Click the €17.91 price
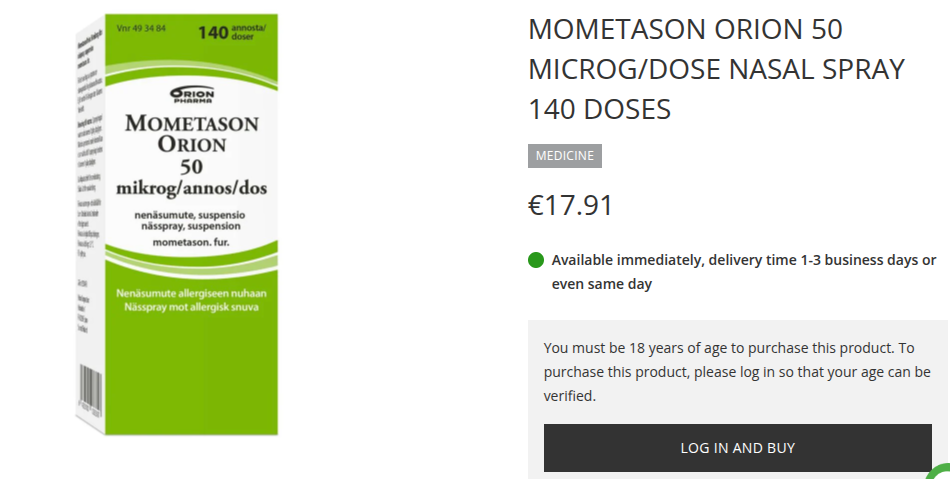Screen dimensions: 950x479 [x=570, y=205]
